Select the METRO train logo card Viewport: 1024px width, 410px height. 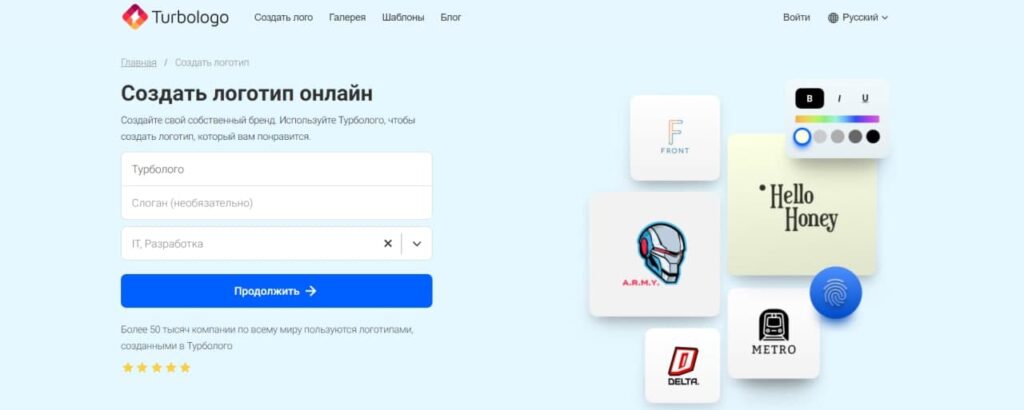tap(774, 334)
